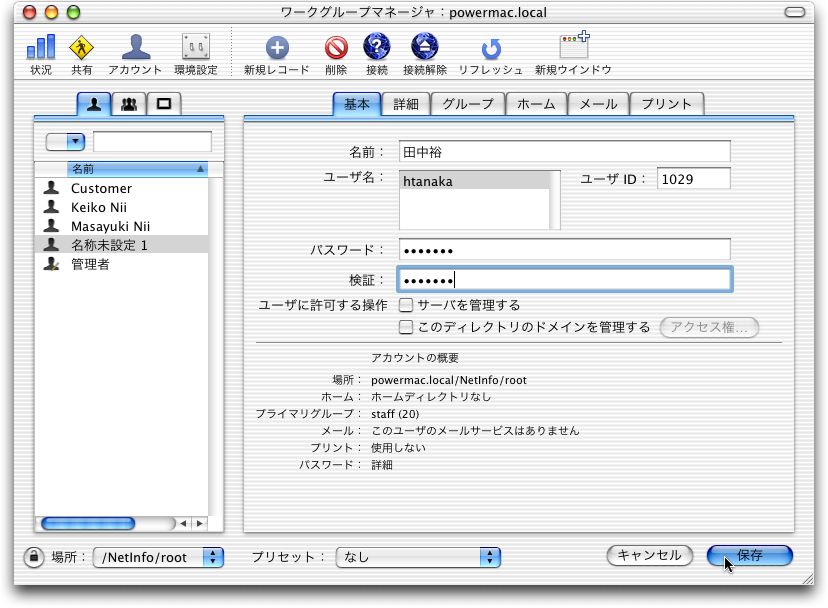Open the 共有 sharing icon
Screen dimensions: 828x608
82,48
